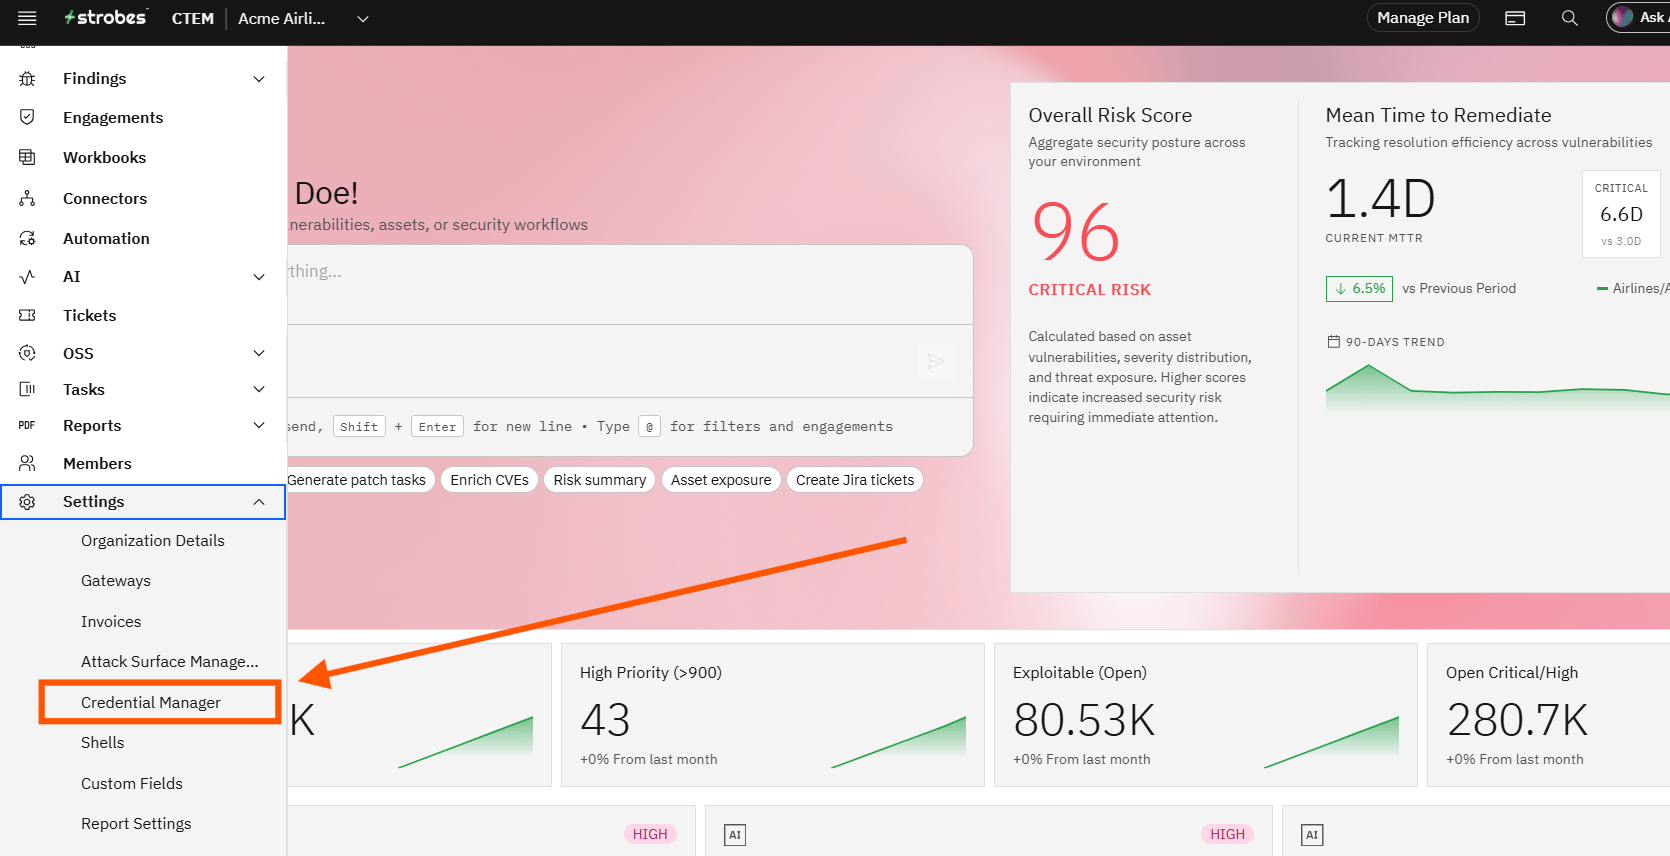Open Credential Manager settings page
This screenshot has height=856, width=1670.
coord(151,702)
